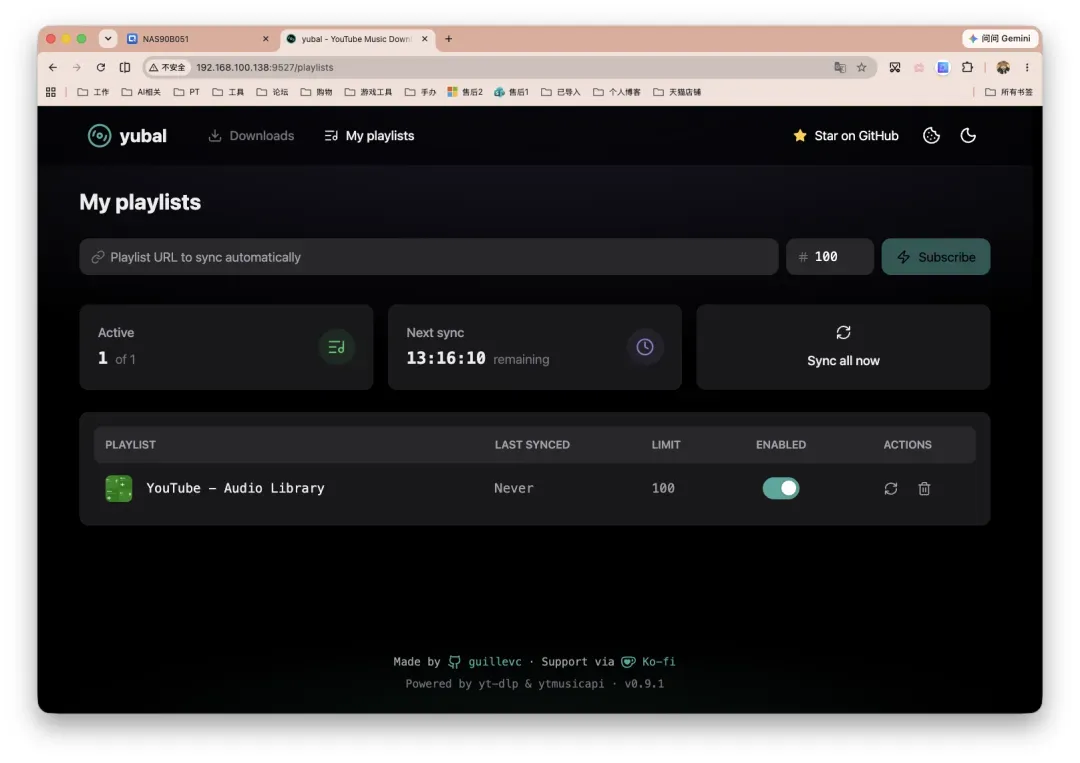This screenshot has height=763, width=1080.
Task: Click the Sync all now refresh icon
Action: (843, 333)
